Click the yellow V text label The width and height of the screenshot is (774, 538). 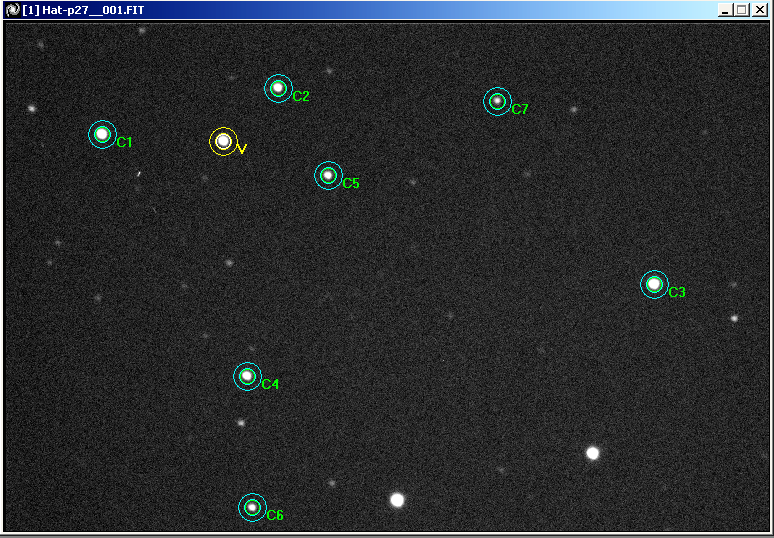tap(242, 149)
